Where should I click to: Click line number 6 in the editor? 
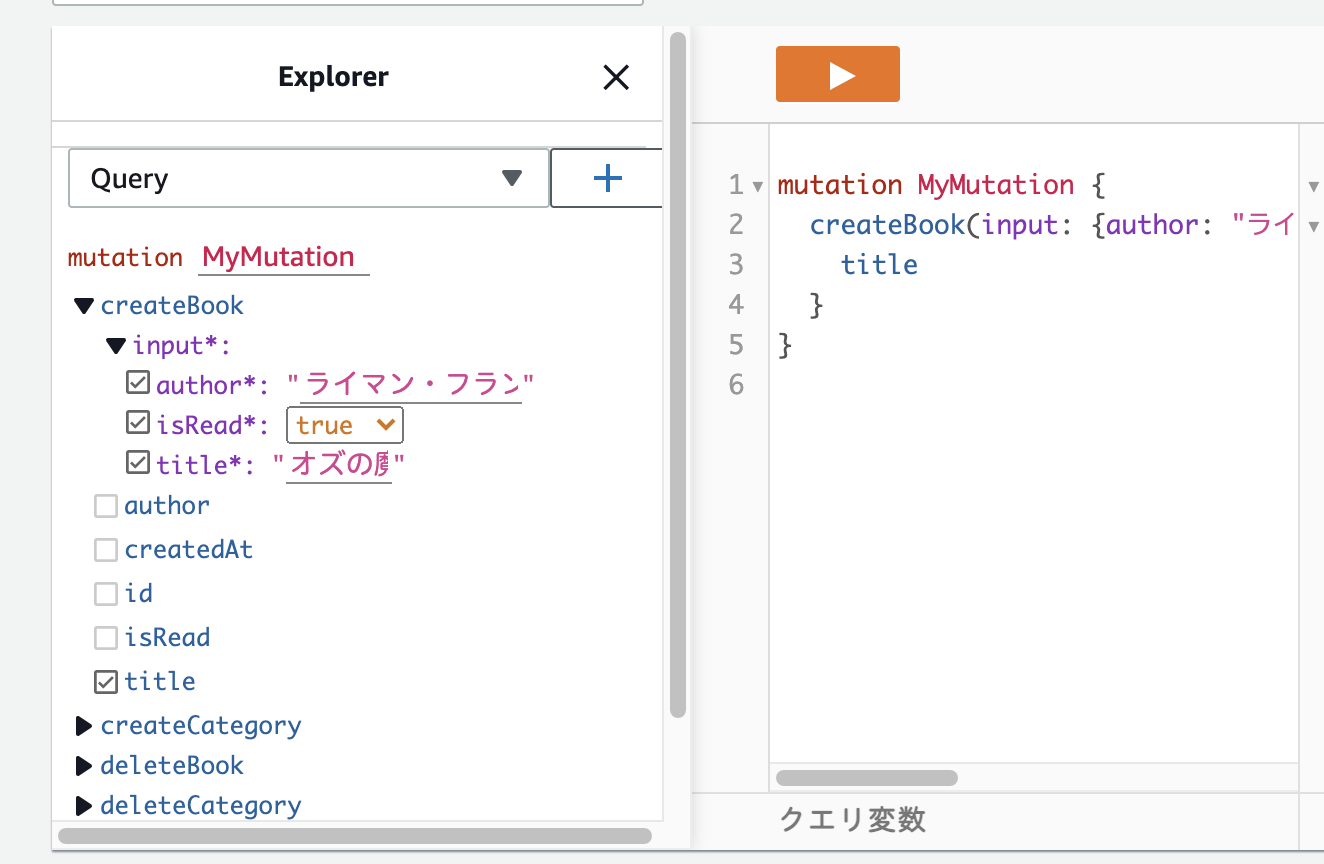[737, 385]
